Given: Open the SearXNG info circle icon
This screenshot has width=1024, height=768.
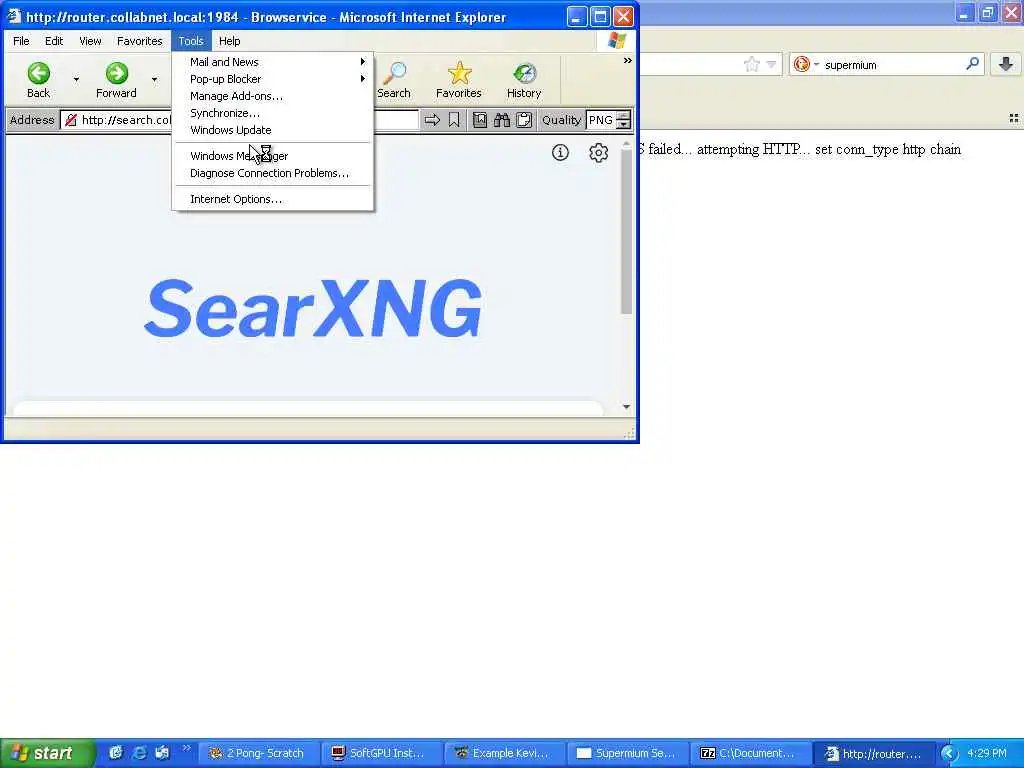Looking at the screenshot, I should coord(560,152).
